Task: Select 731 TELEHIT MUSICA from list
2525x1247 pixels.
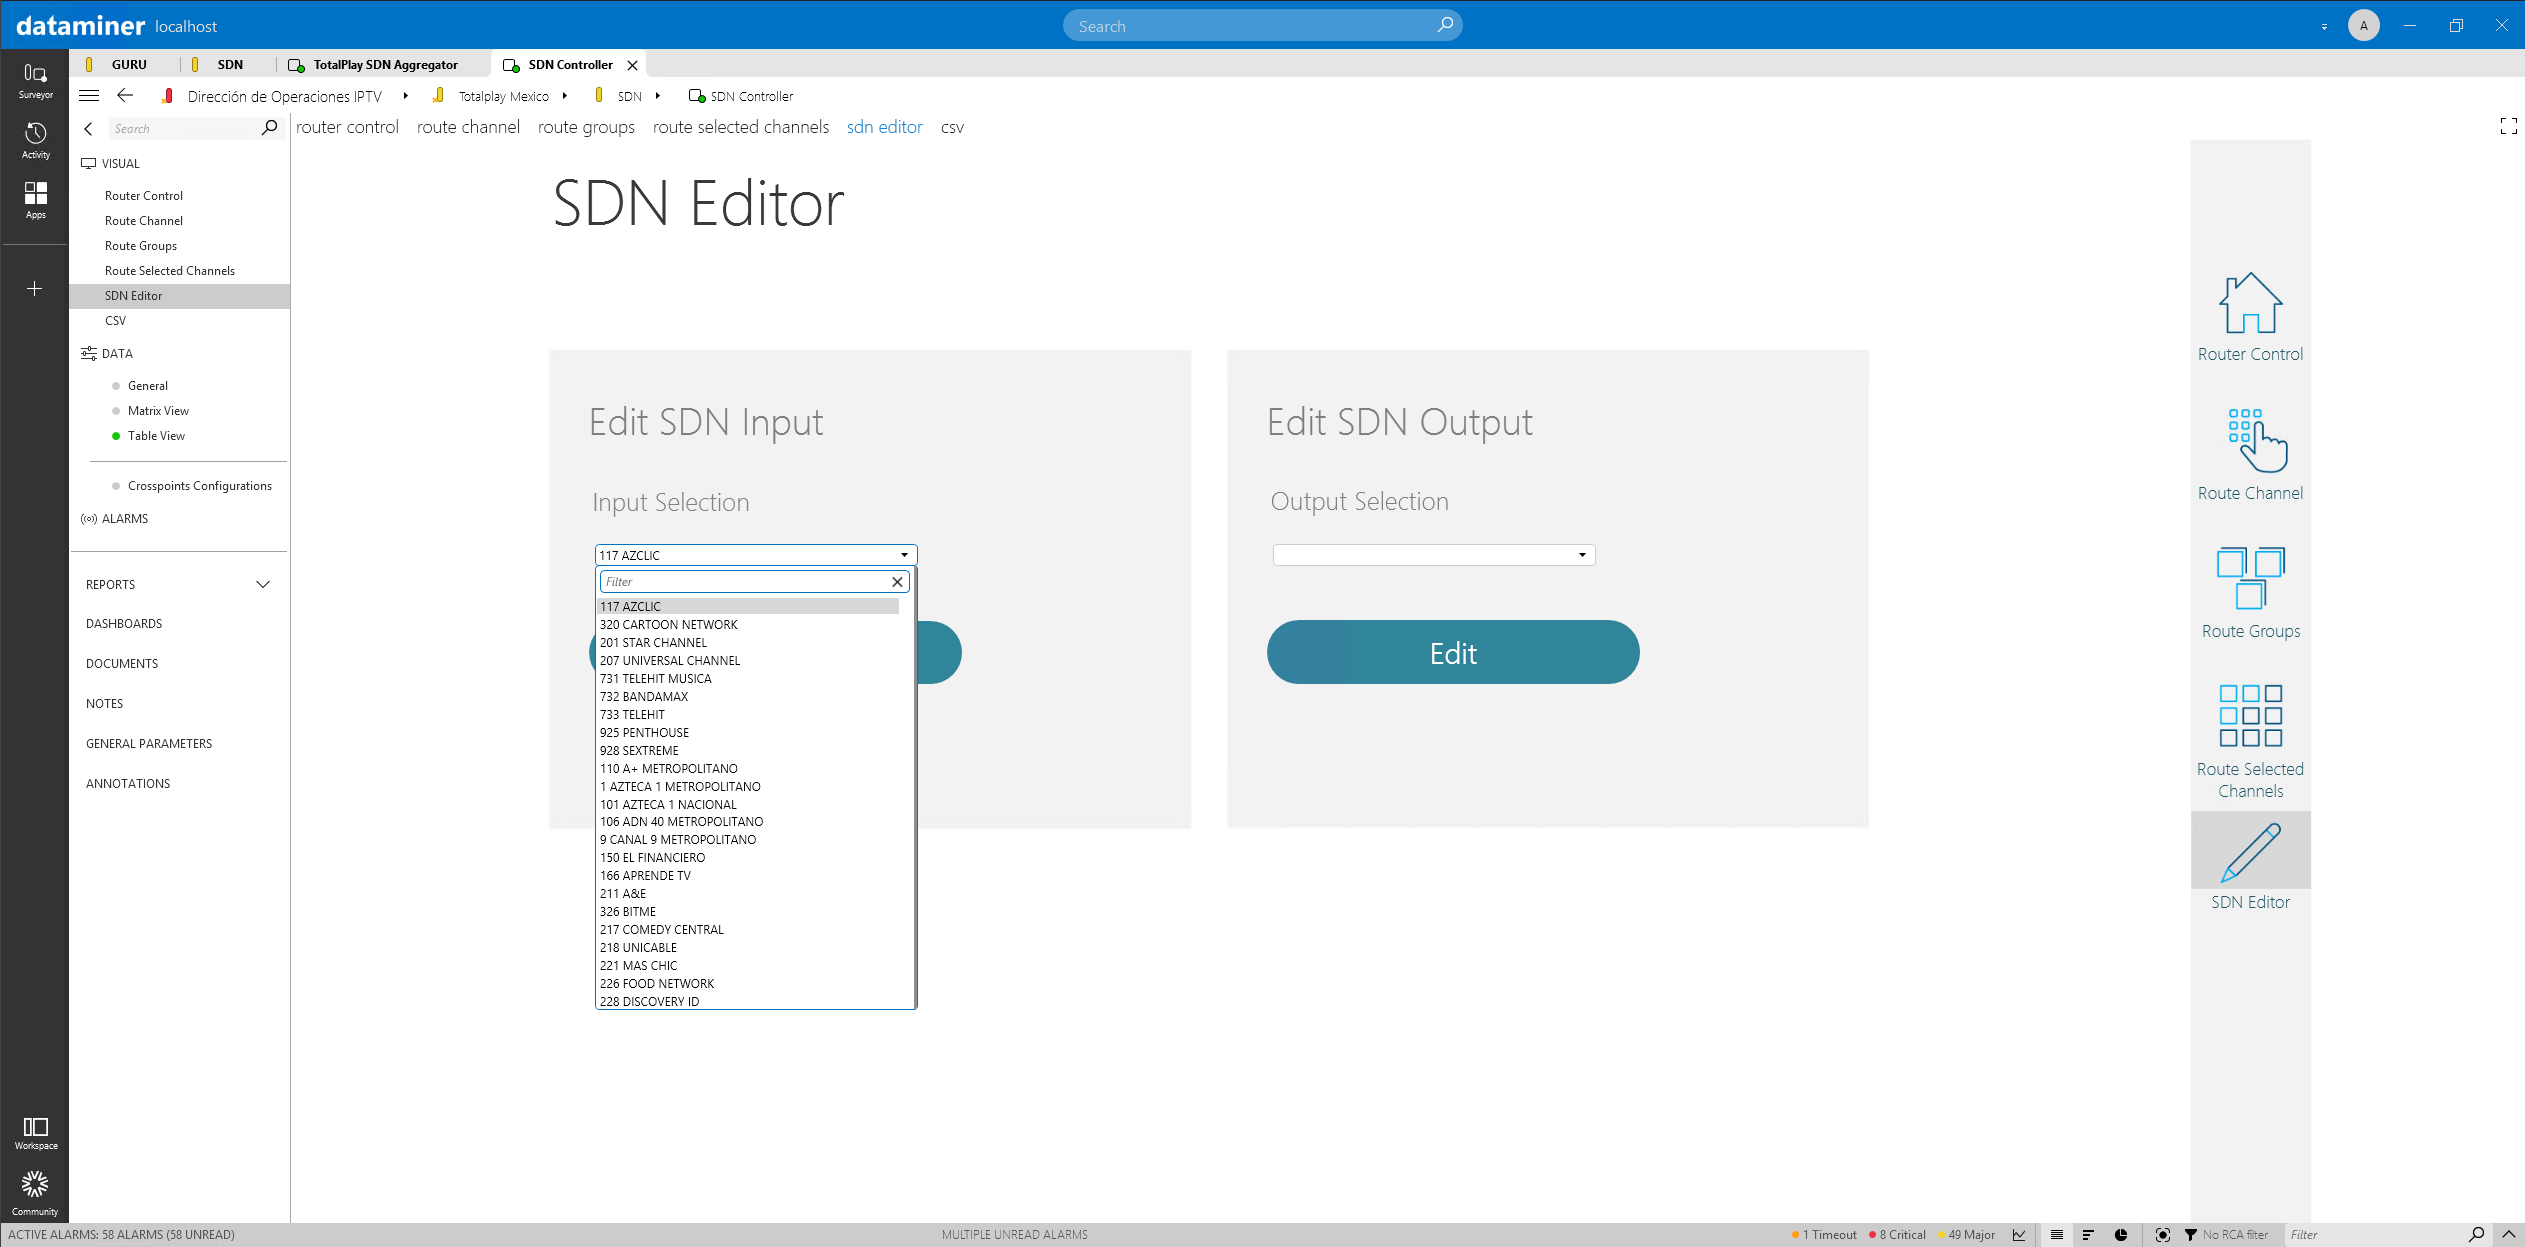Action: point(748,679)
